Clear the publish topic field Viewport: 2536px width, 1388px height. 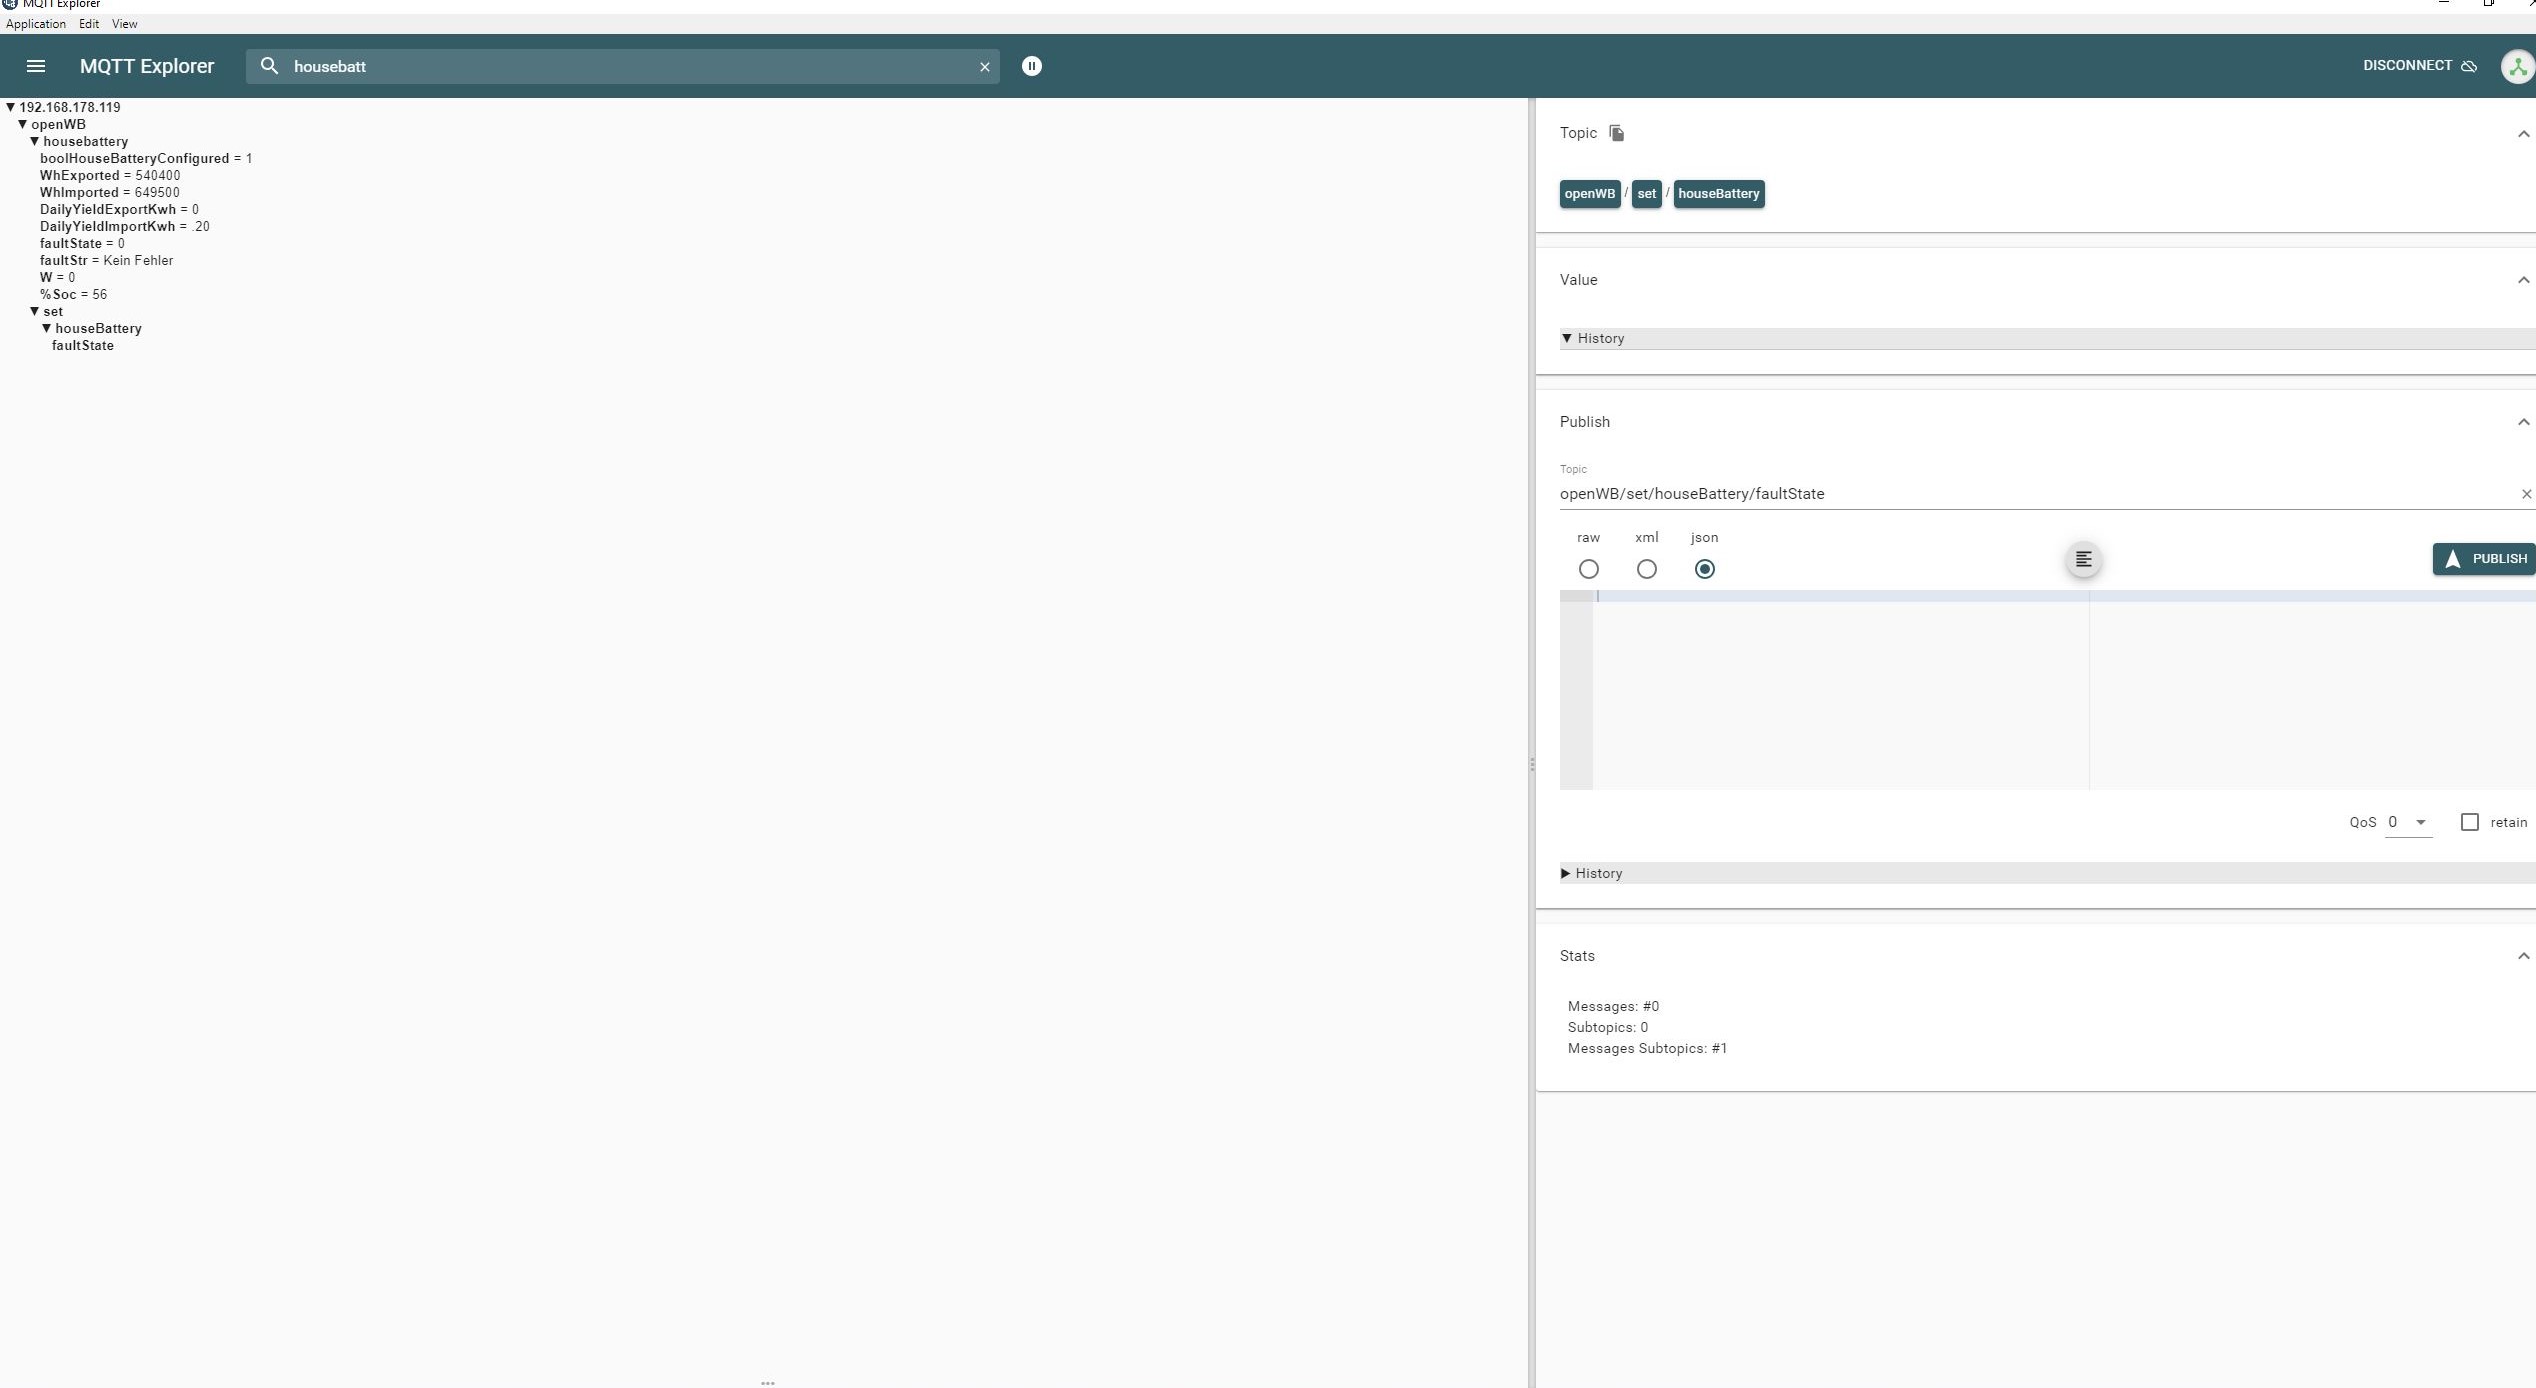pos(2525,494)
